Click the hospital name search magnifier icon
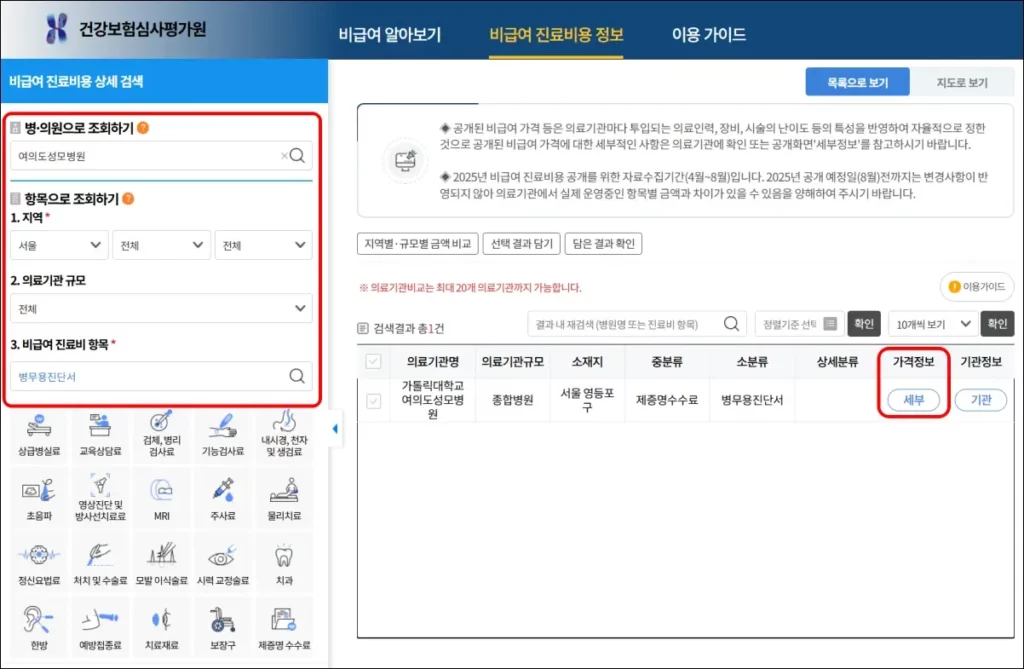1024x669 pixels. 297,155
